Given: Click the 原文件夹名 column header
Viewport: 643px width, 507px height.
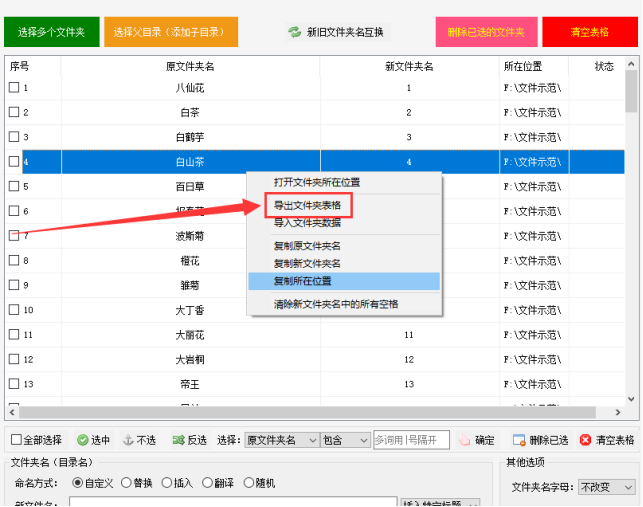Looking at the screenshot, I should click(x=190, y=66).
